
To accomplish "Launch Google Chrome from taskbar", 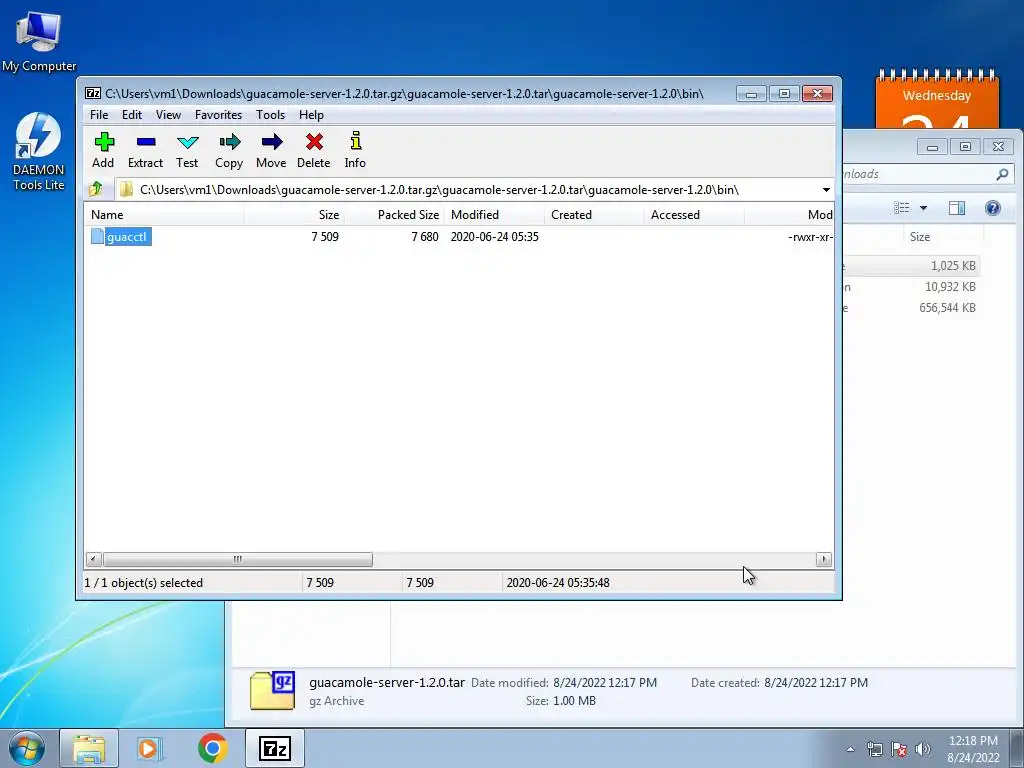I will click(213, 748).
